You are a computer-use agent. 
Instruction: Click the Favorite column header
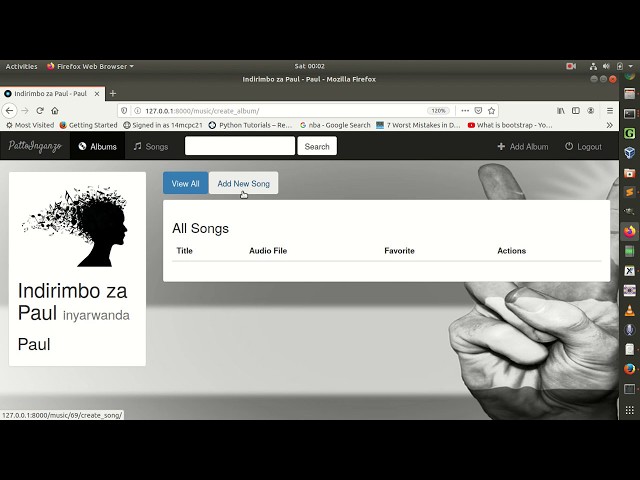(x=399, y=251)
